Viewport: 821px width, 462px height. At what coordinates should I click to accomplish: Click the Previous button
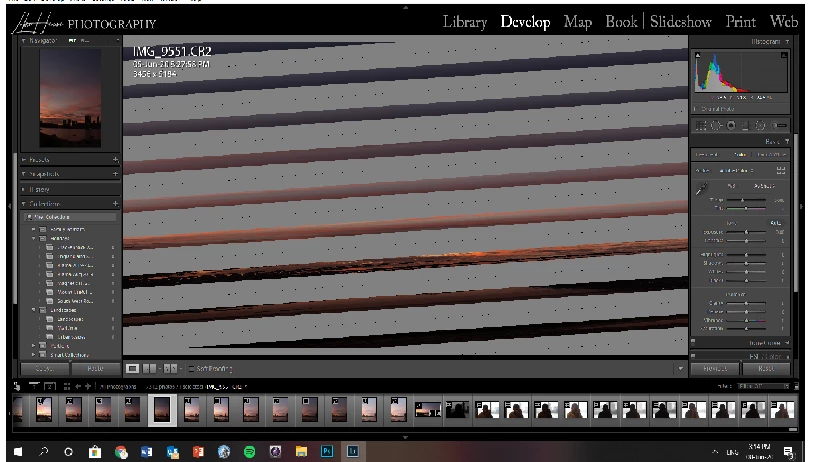point(715,368)
